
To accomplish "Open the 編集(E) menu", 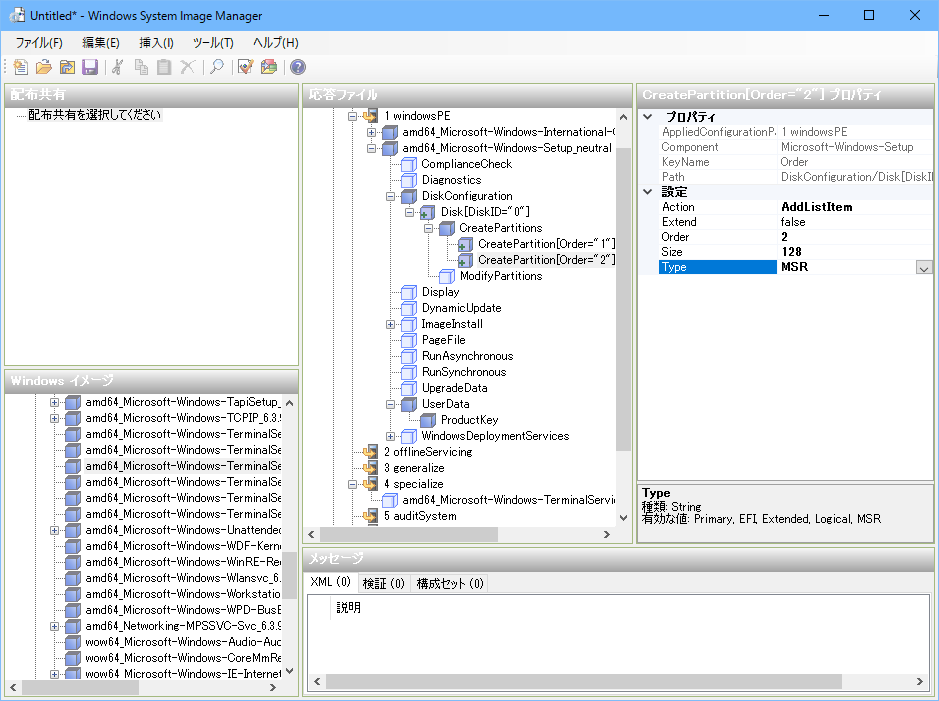I will click(101, 43).
